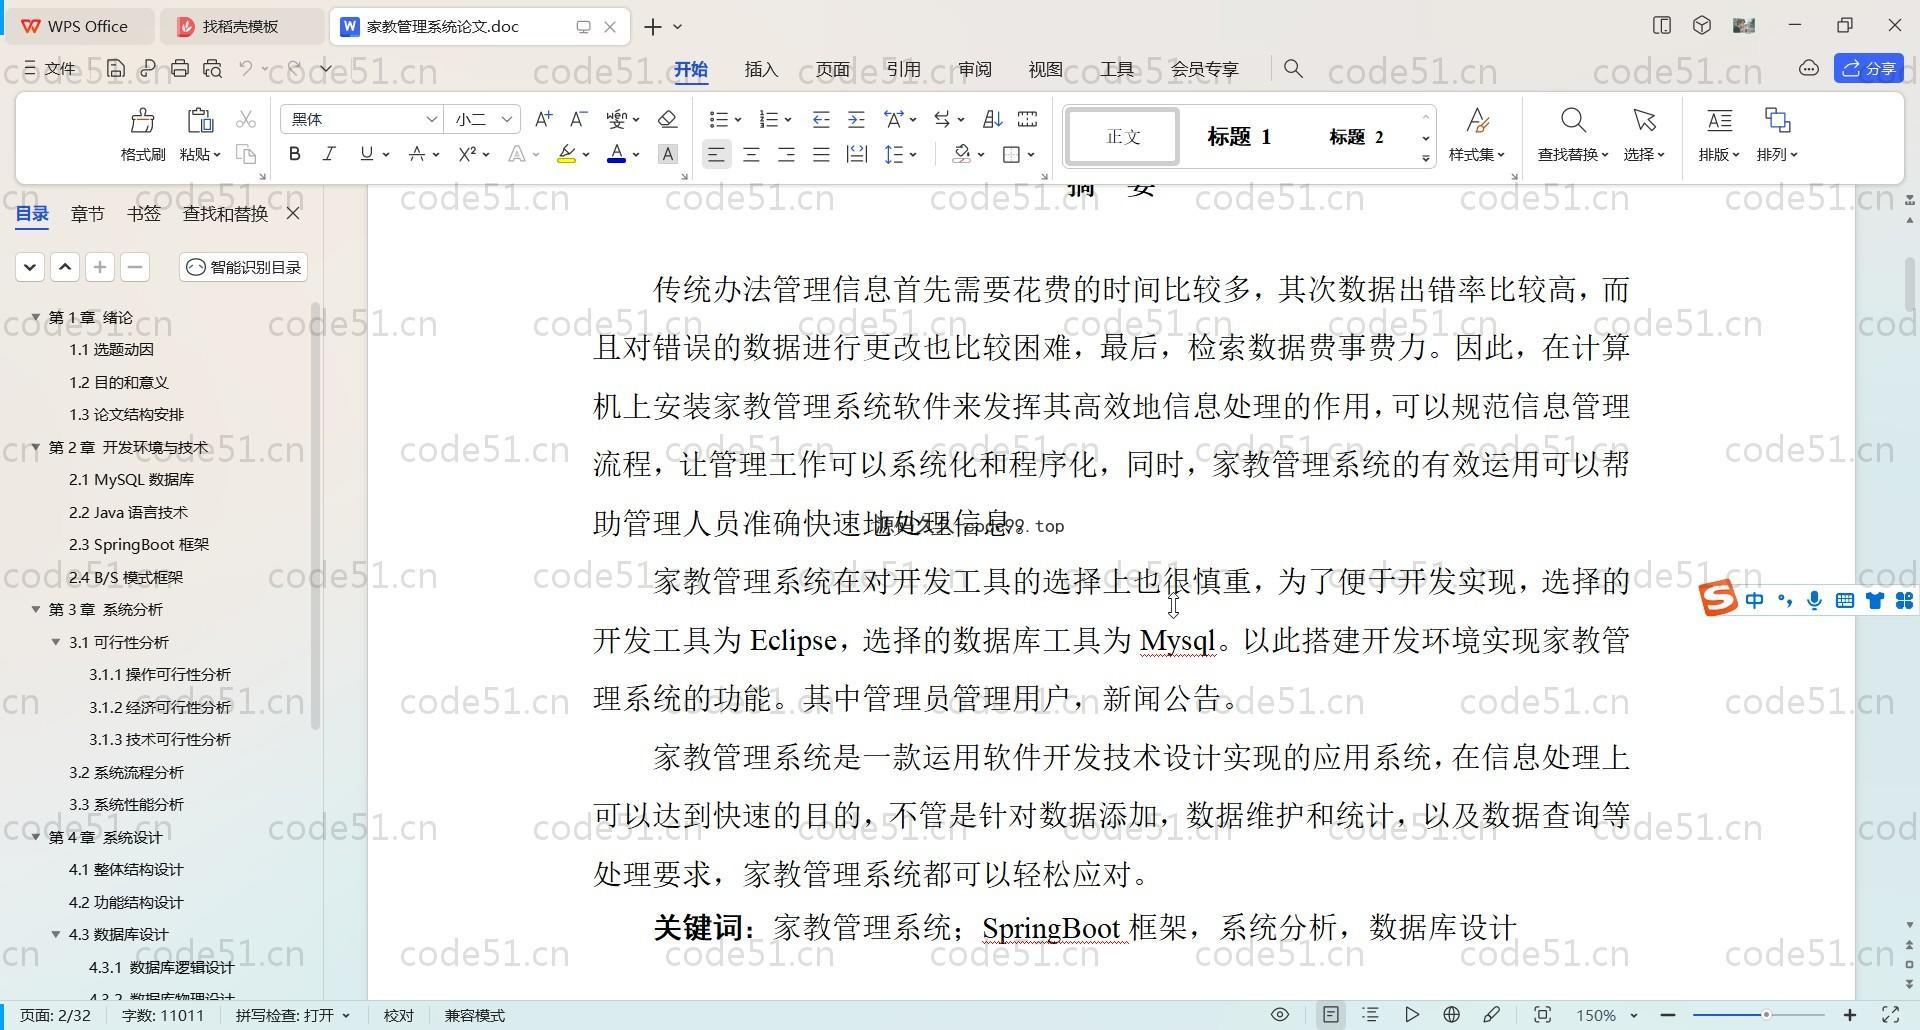Click the Align Left icon
Viewport: 1920px width, 1030px height.
[x=715, y=154]
